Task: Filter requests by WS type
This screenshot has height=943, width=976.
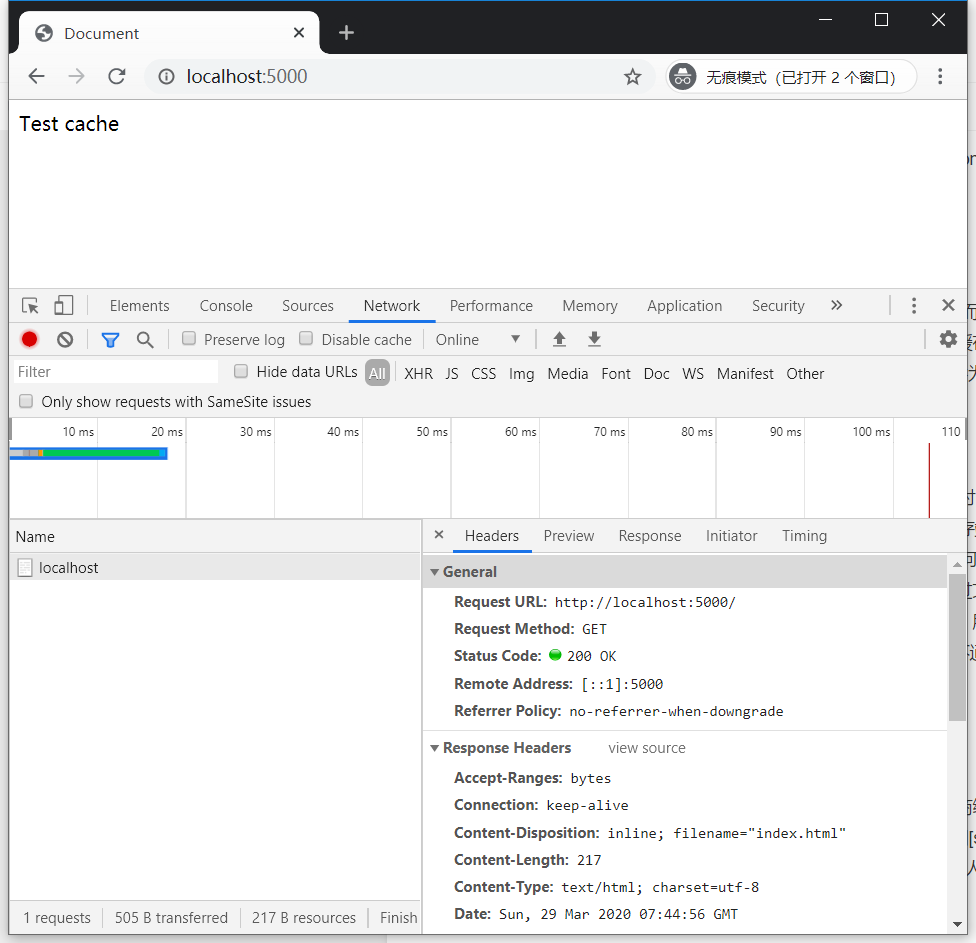Action: [x=693, y=373]
